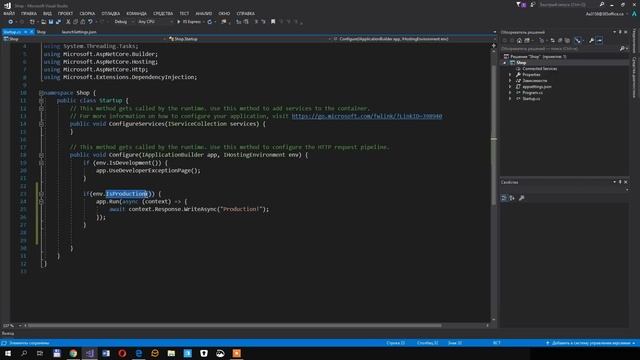Viewport: 640px width, 360px height.
Task: Open the КОМАНДА menu
Action: 136,13
